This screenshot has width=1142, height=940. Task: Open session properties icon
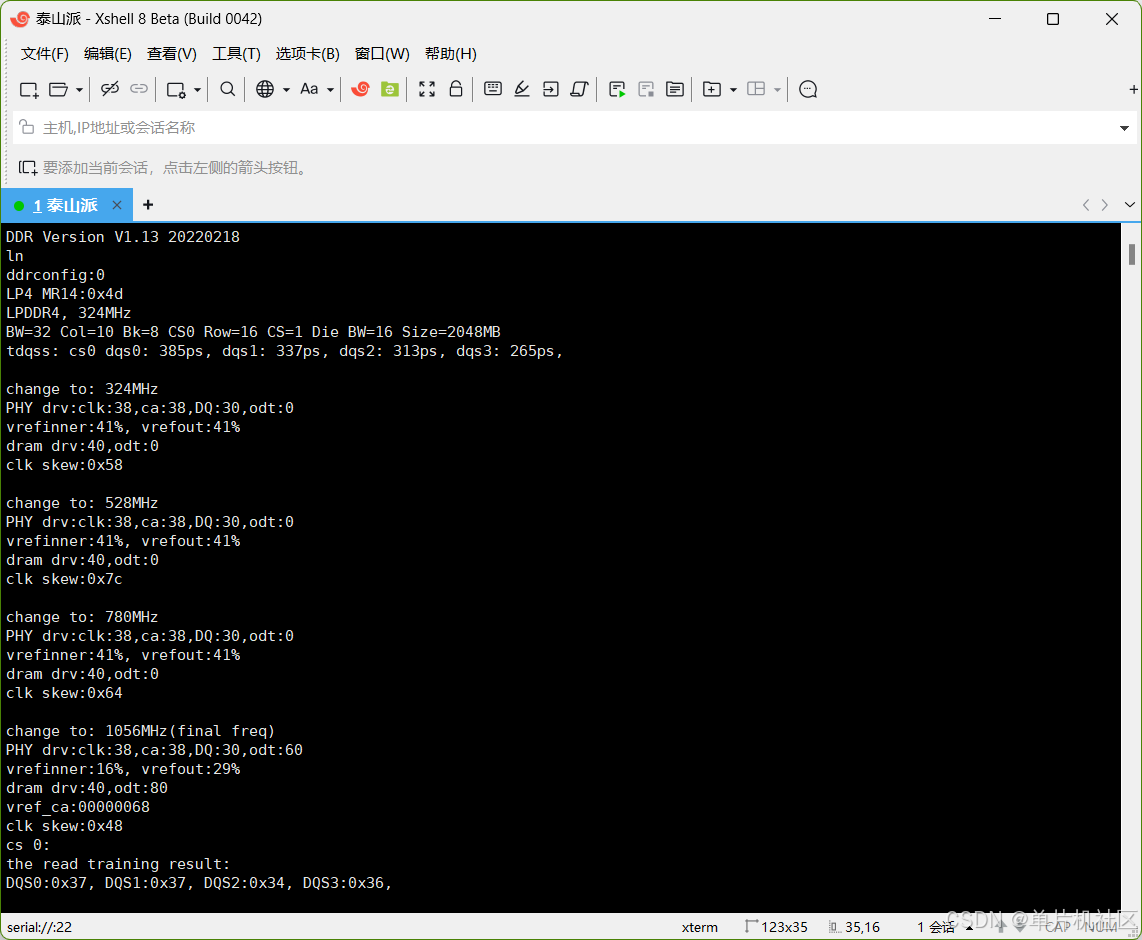176,90
